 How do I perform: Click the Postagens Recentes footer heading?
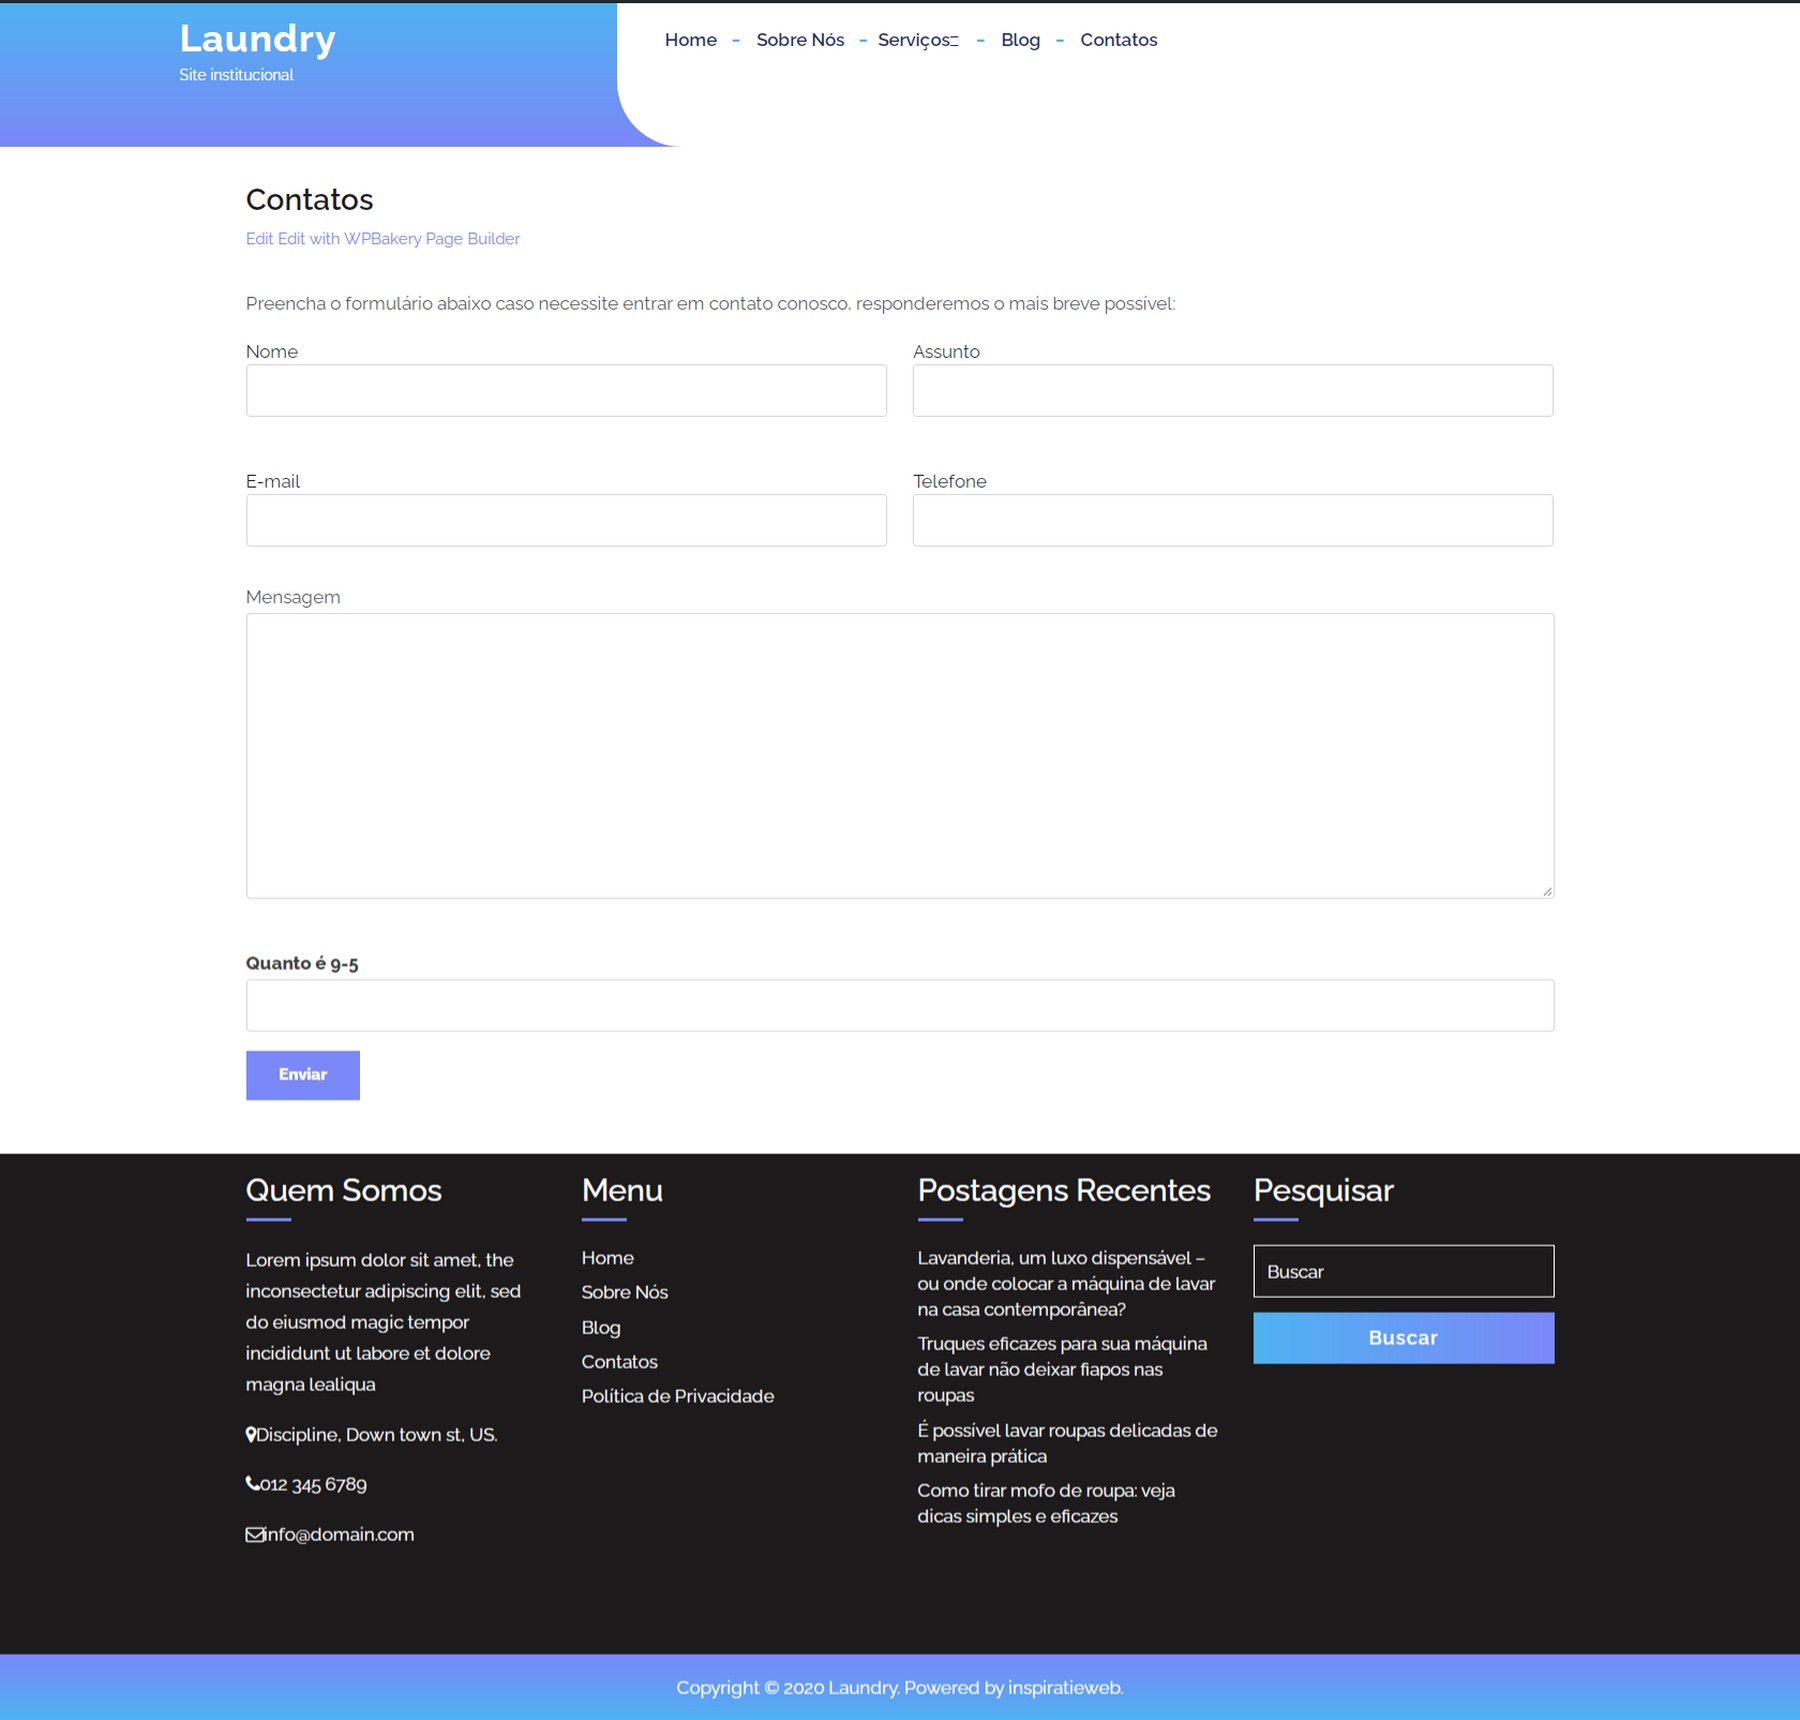[1063, 1190]
